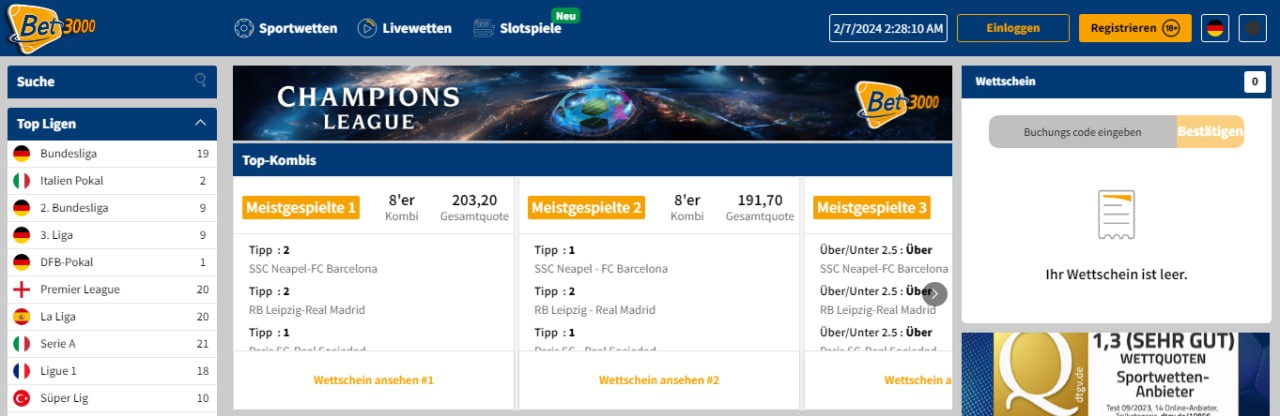Click RB Leipzig - Real Madrid in Meistgespielte 2
This screenshot has width=1280, height=416.
click(x=595, y=310)
